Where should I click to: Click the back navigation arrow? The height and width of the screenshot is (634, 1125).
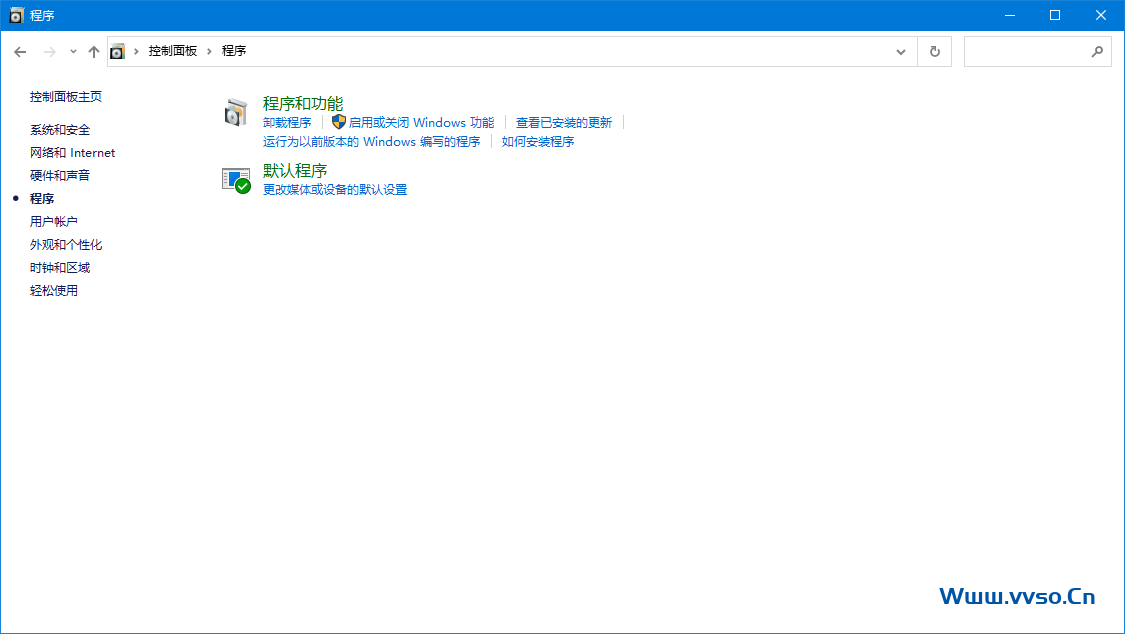20,51
